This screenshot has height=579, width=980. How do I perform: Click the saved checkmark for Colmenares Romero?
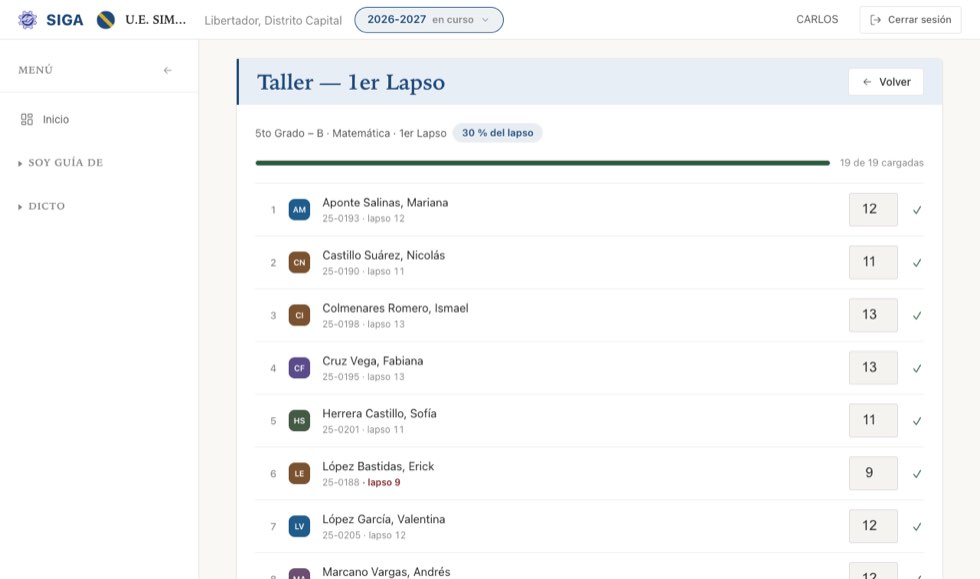(917, 316)
